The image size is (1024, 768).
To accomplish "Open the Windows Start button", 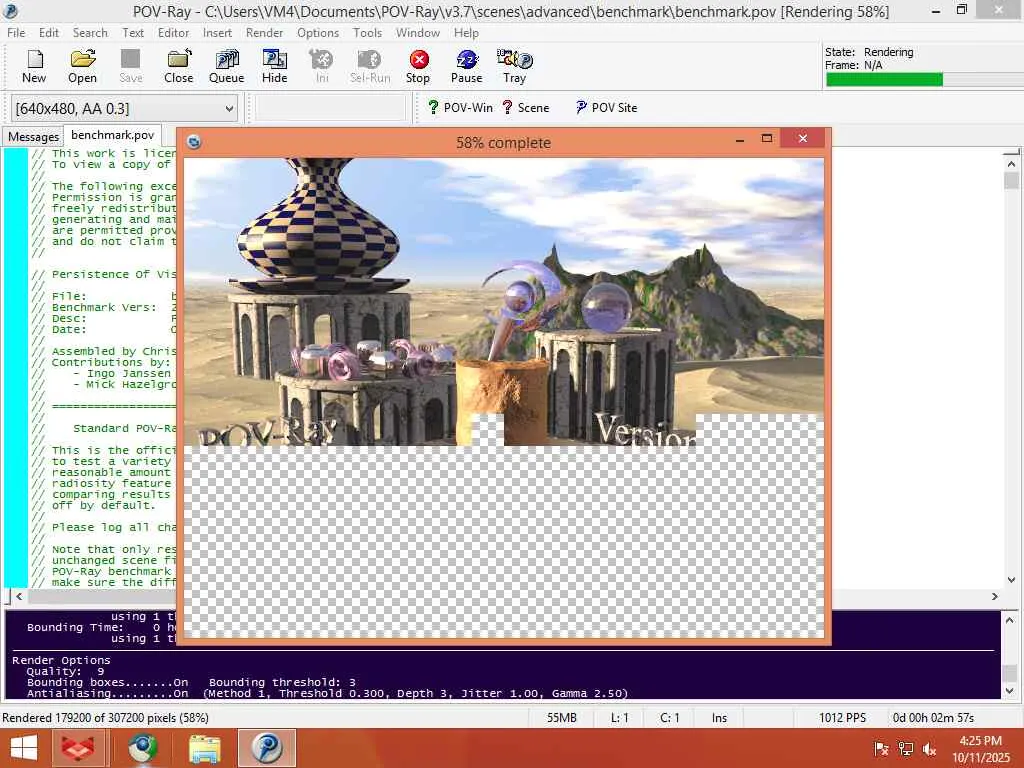I will 24,748.
